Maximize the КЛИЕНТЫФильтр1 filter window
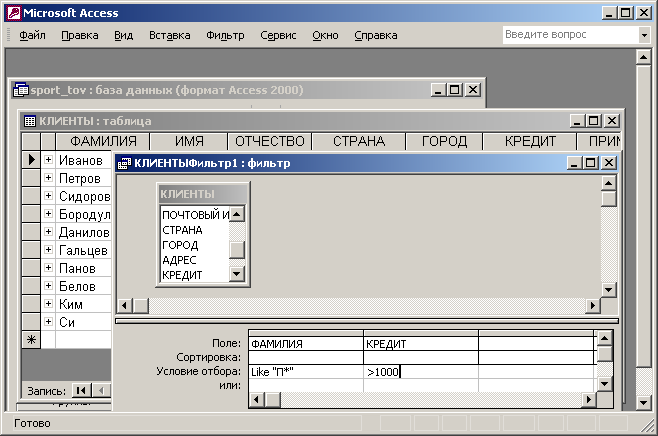The image size is (658, 436). (x=590, y=162)
